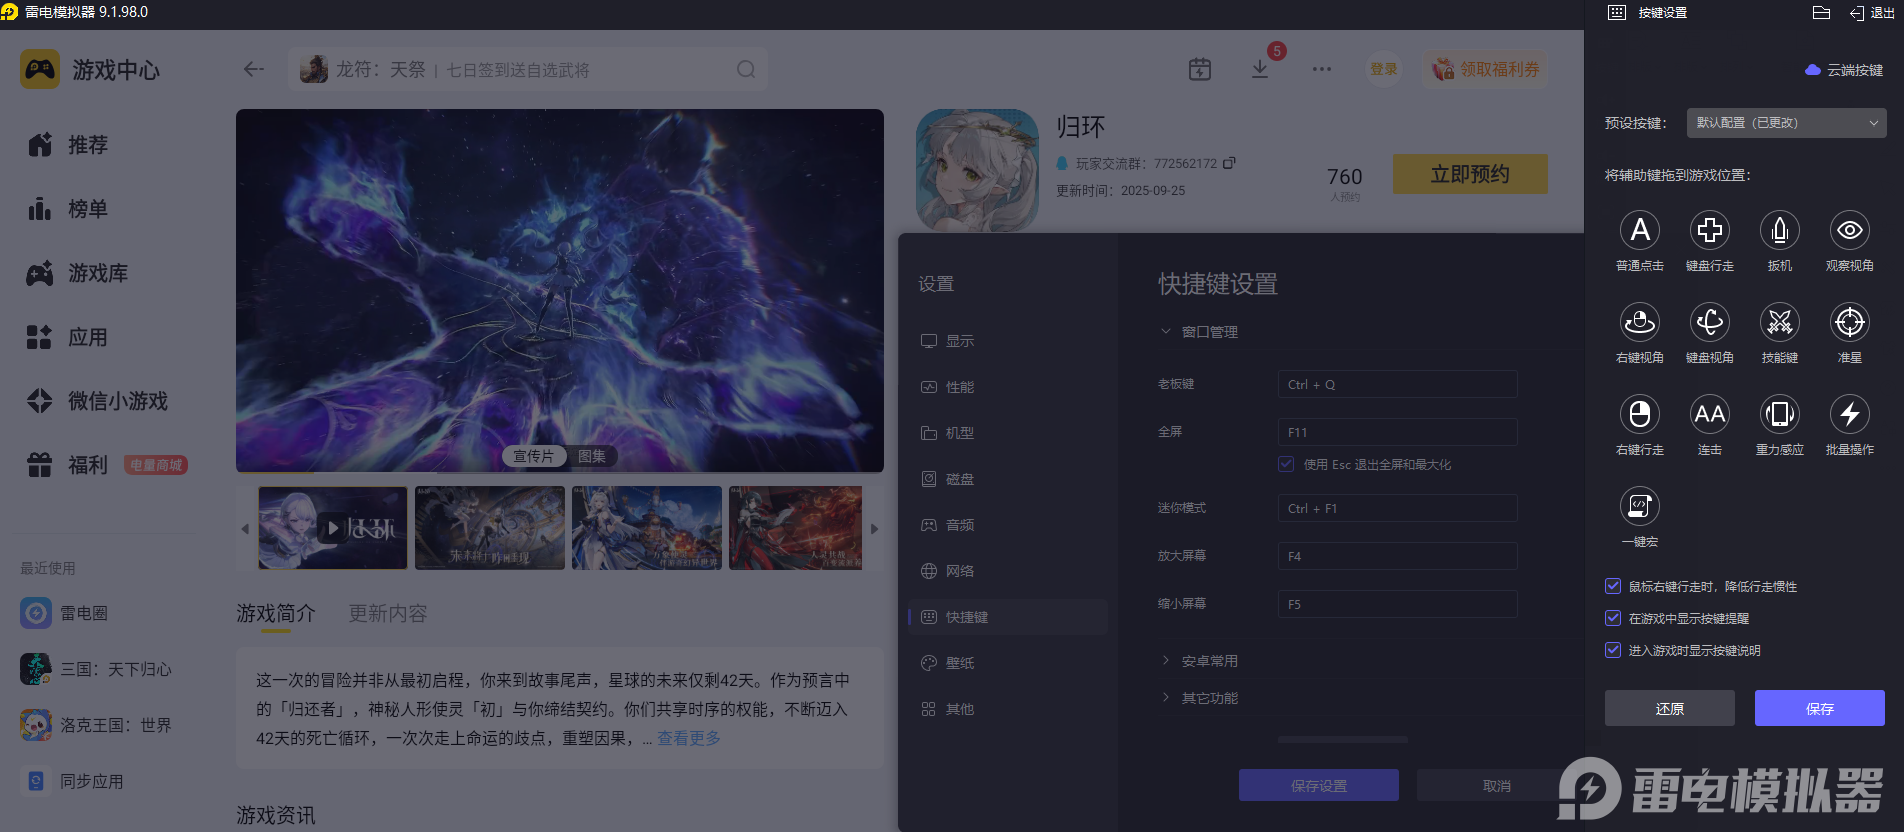Click 查看更多 link in game intro
Viewport: 1904px width, 832px height.
689,738
